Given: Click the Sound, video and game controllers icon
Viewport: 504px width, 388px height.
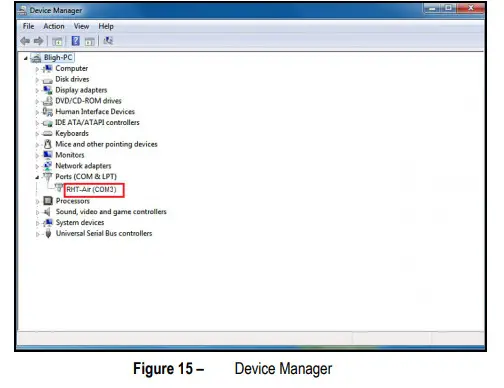Looking at the screenshot, I should pos(48,212).
